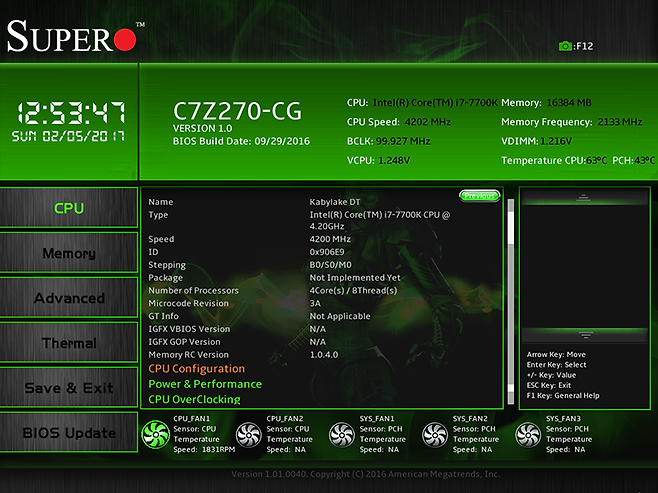The image size is (658, 493).
Task: Click the date SUN 02/05/2017
Action: tap(68, 136)
